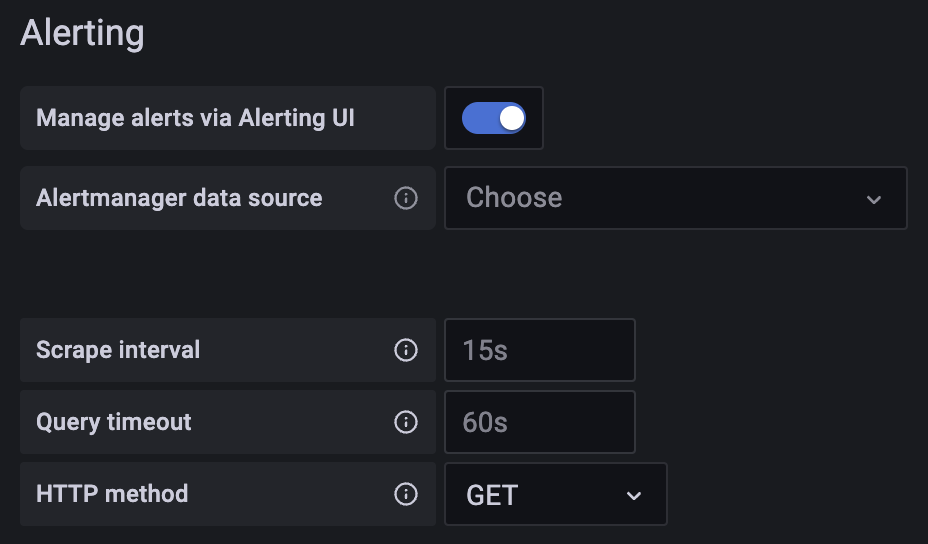Click info icon beside HTTP method
Image resolution: width=928 pixels, height=544 pixels.
[x=406, y=494]
